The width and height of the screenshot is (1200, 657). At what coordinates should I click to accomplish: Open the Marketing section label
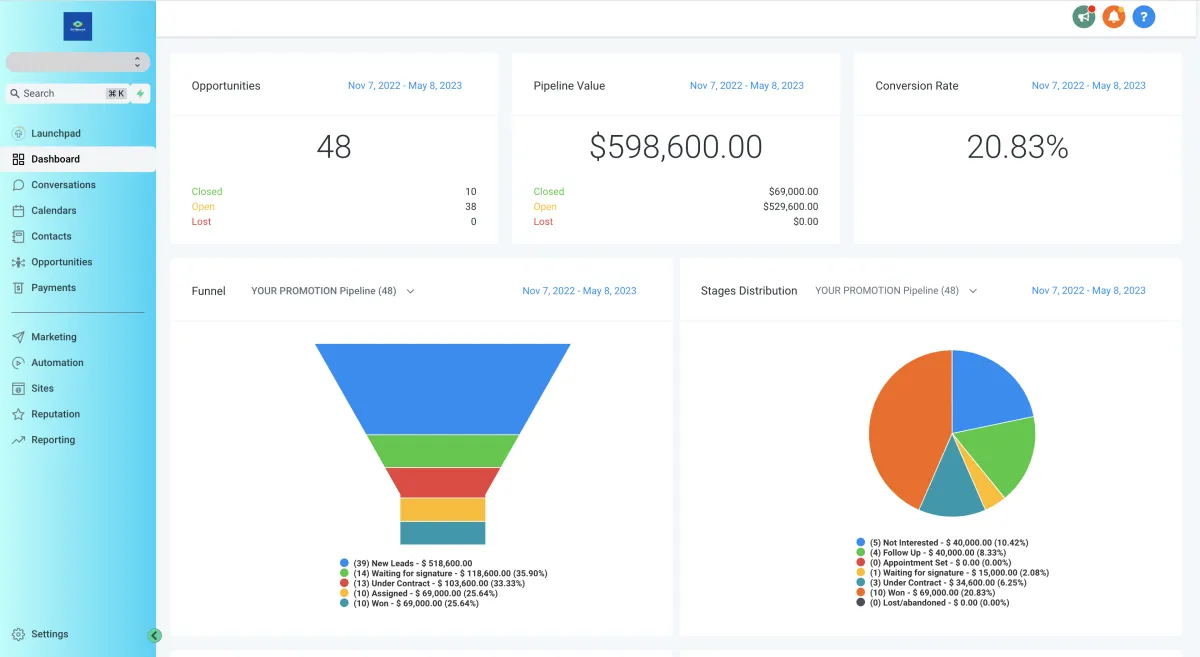click(x=54, y=337)
